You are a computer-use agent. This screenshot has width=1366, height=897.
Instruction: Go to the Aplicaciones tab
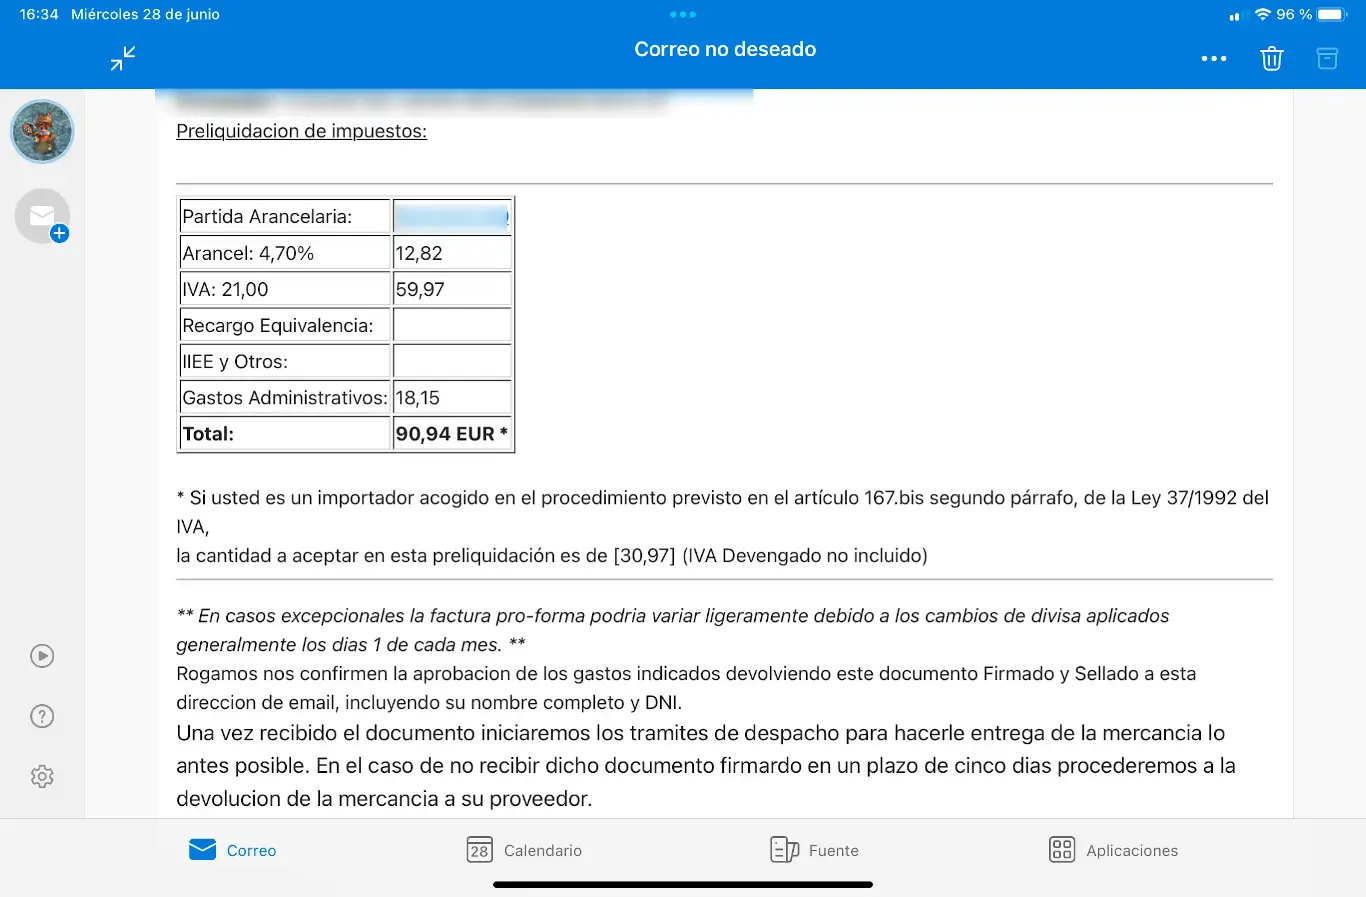[1113, 850]
